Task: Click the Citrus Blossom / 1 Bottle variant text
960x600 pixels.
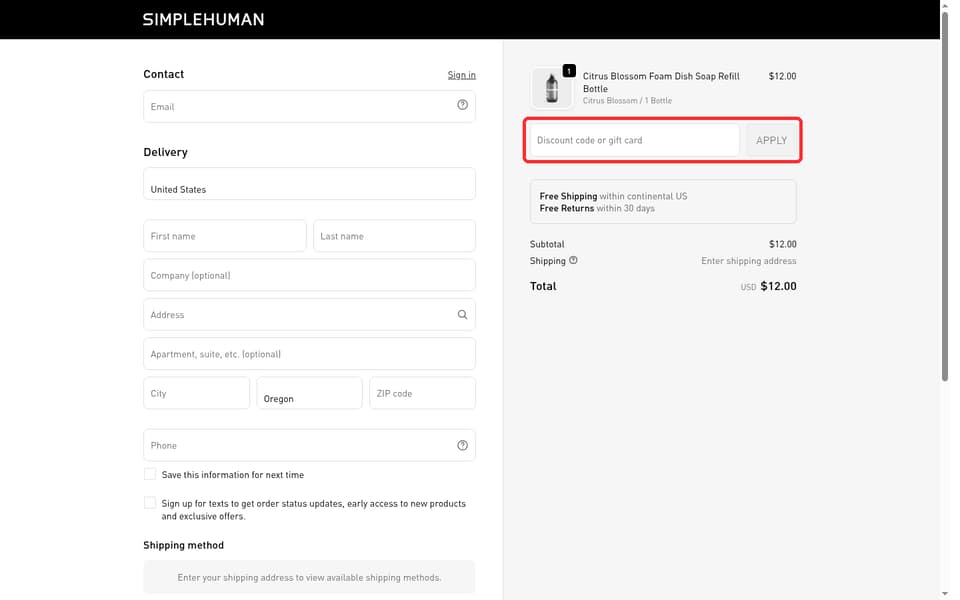Action: 627,100
